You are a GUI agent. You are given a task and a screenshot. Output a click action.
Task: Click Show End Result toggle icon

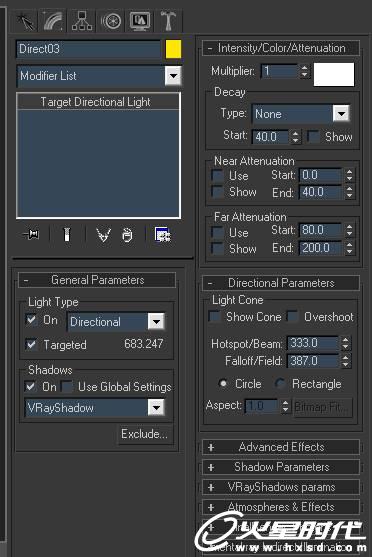pos(67,234)
